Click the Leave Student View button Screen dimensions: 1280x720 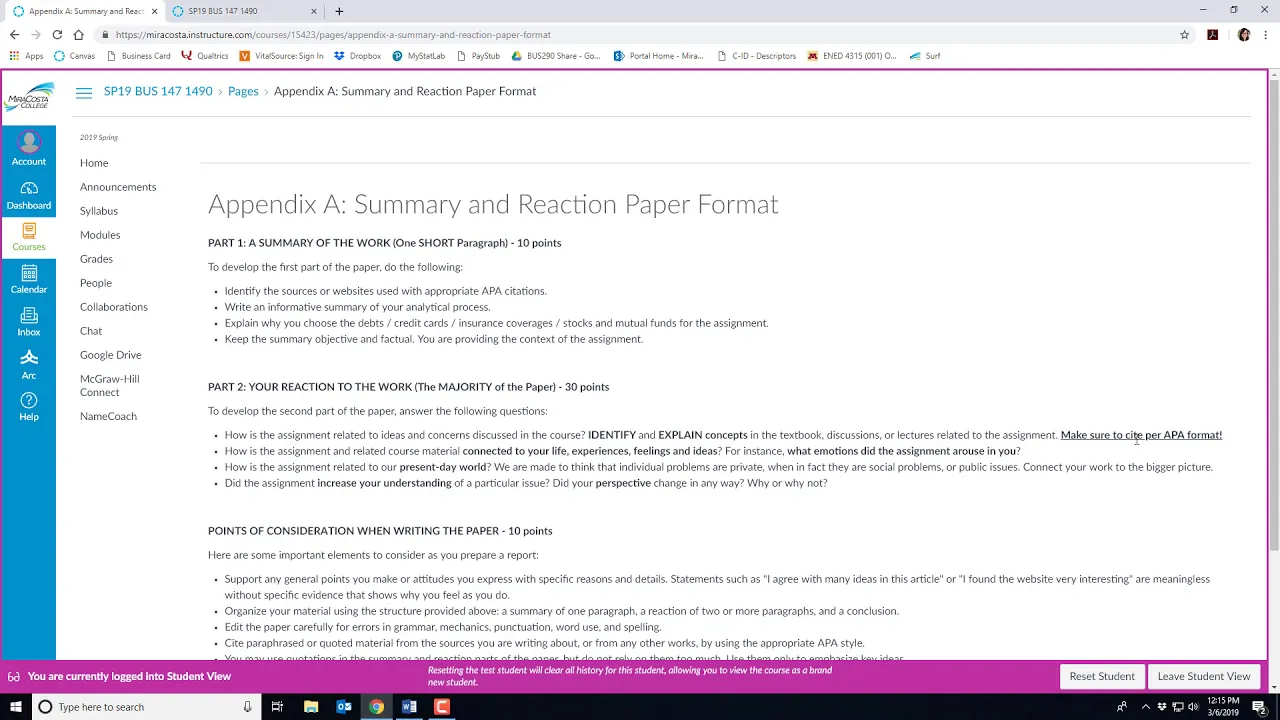[x=1204, y=676]
